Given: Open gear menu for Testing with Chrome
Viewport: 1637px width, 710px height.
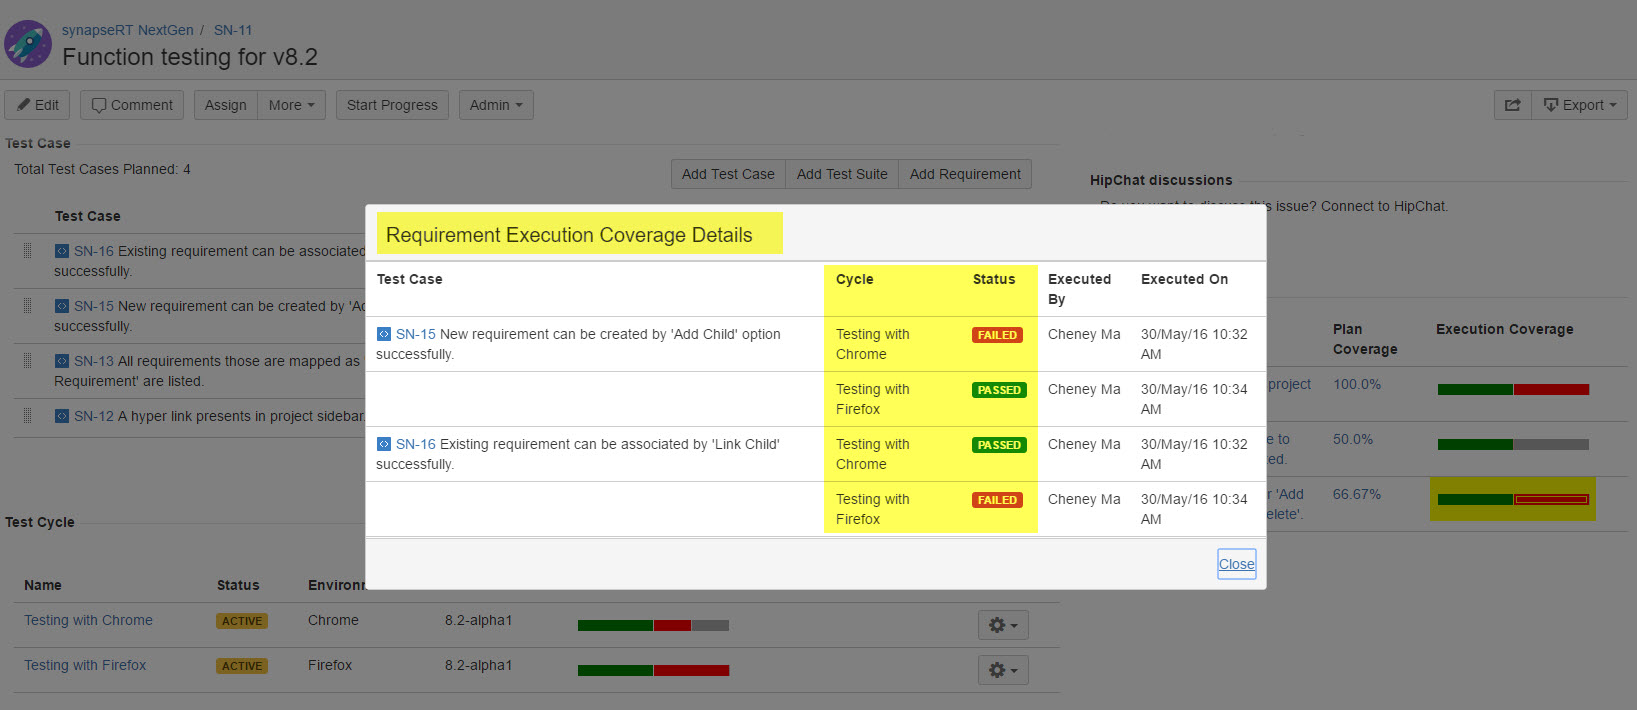Looking at the screenshot, I should (1002, 625).
